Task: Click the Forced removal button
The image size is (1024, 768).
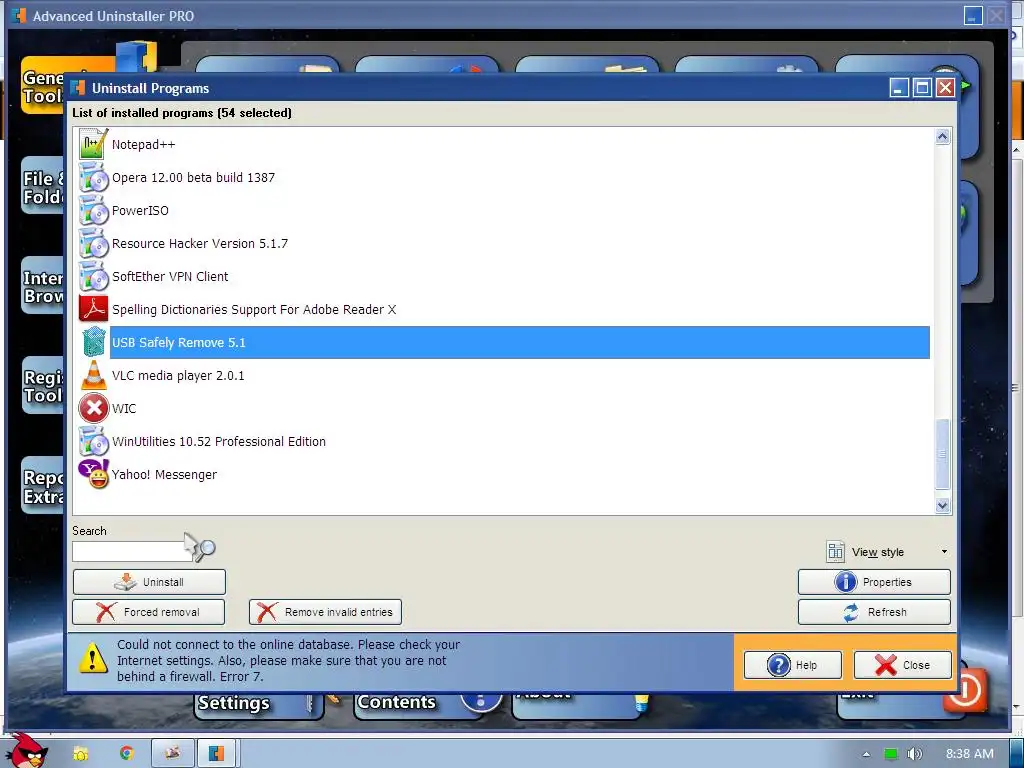Action: pos(149,612)
